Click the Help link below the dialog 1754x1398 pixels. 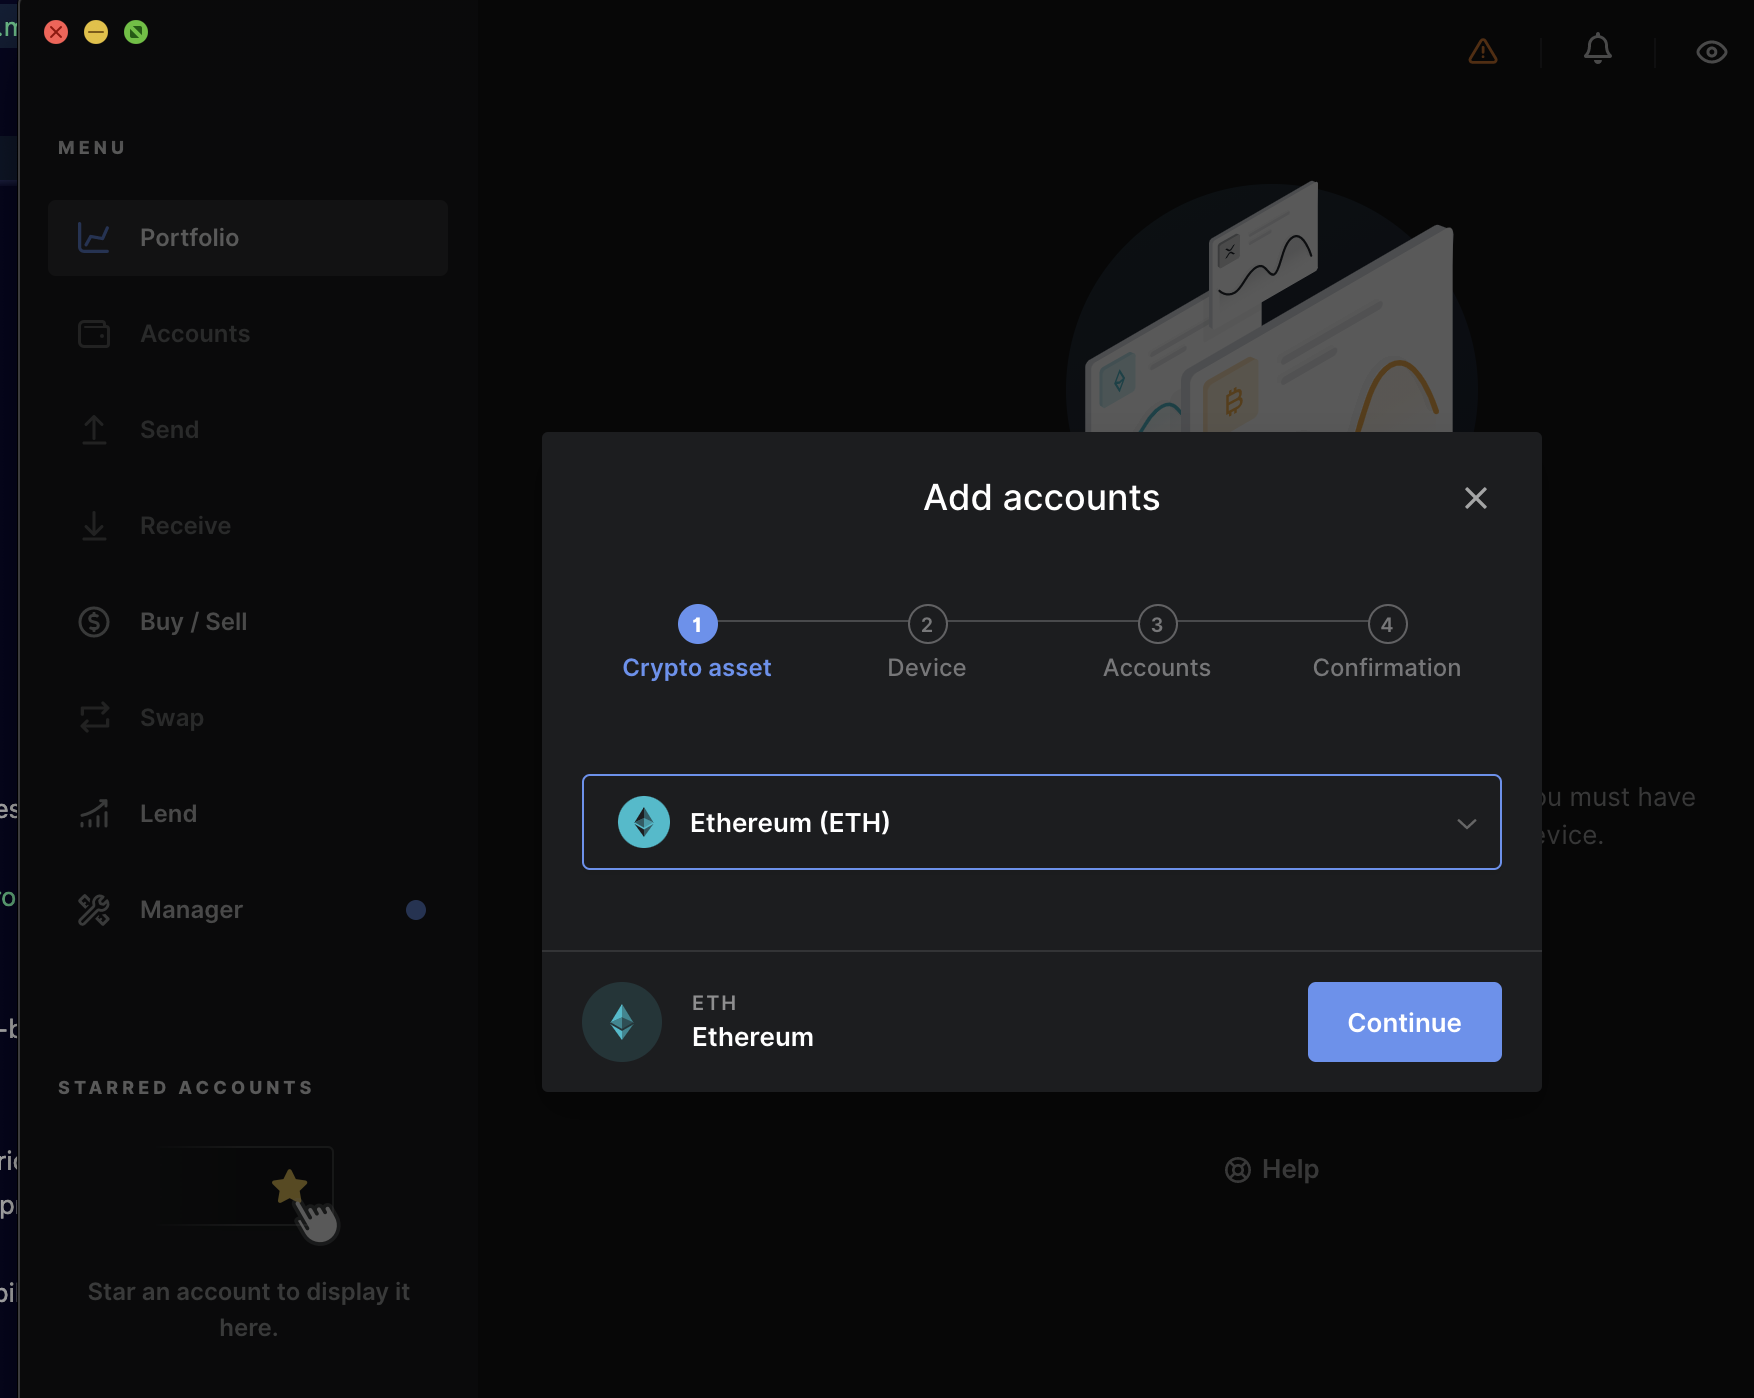point(1272,1169)
